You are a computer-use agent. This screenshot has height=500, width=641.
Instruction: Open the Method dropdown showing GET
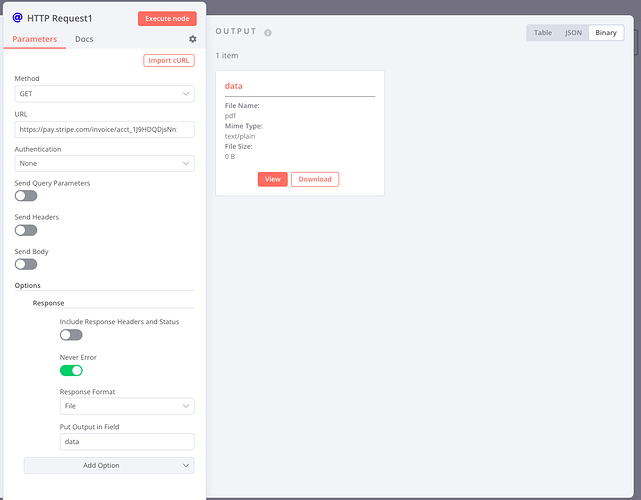click(104, 94)
